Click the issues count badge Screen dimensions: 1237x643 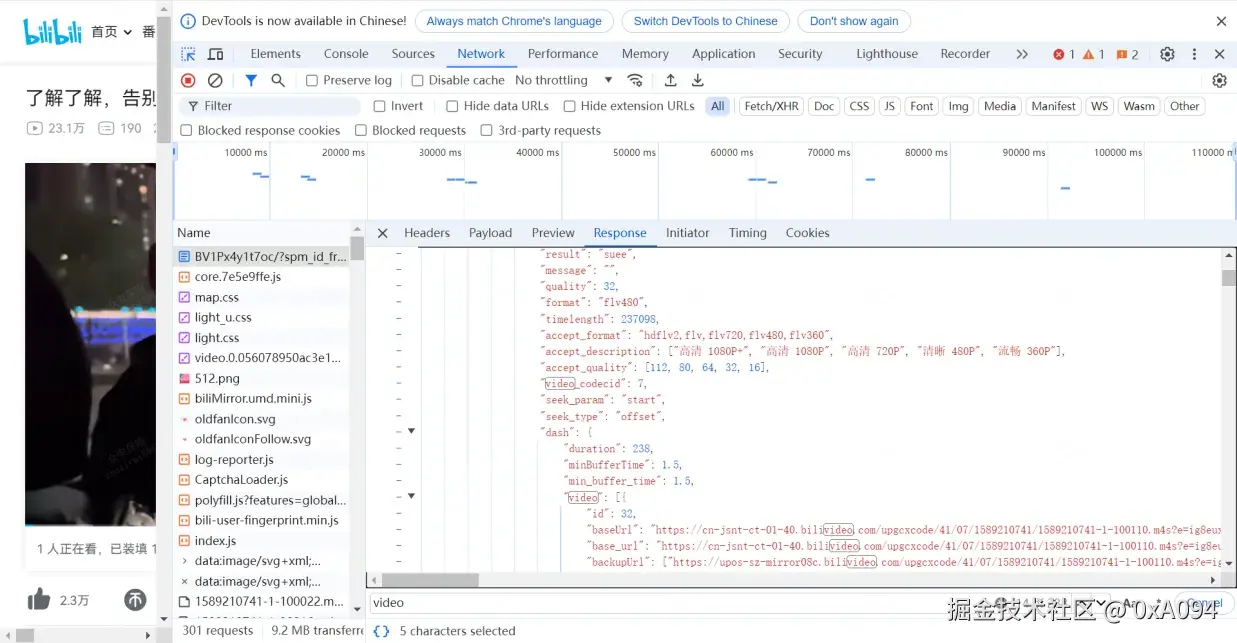(x=1127, y=54)
